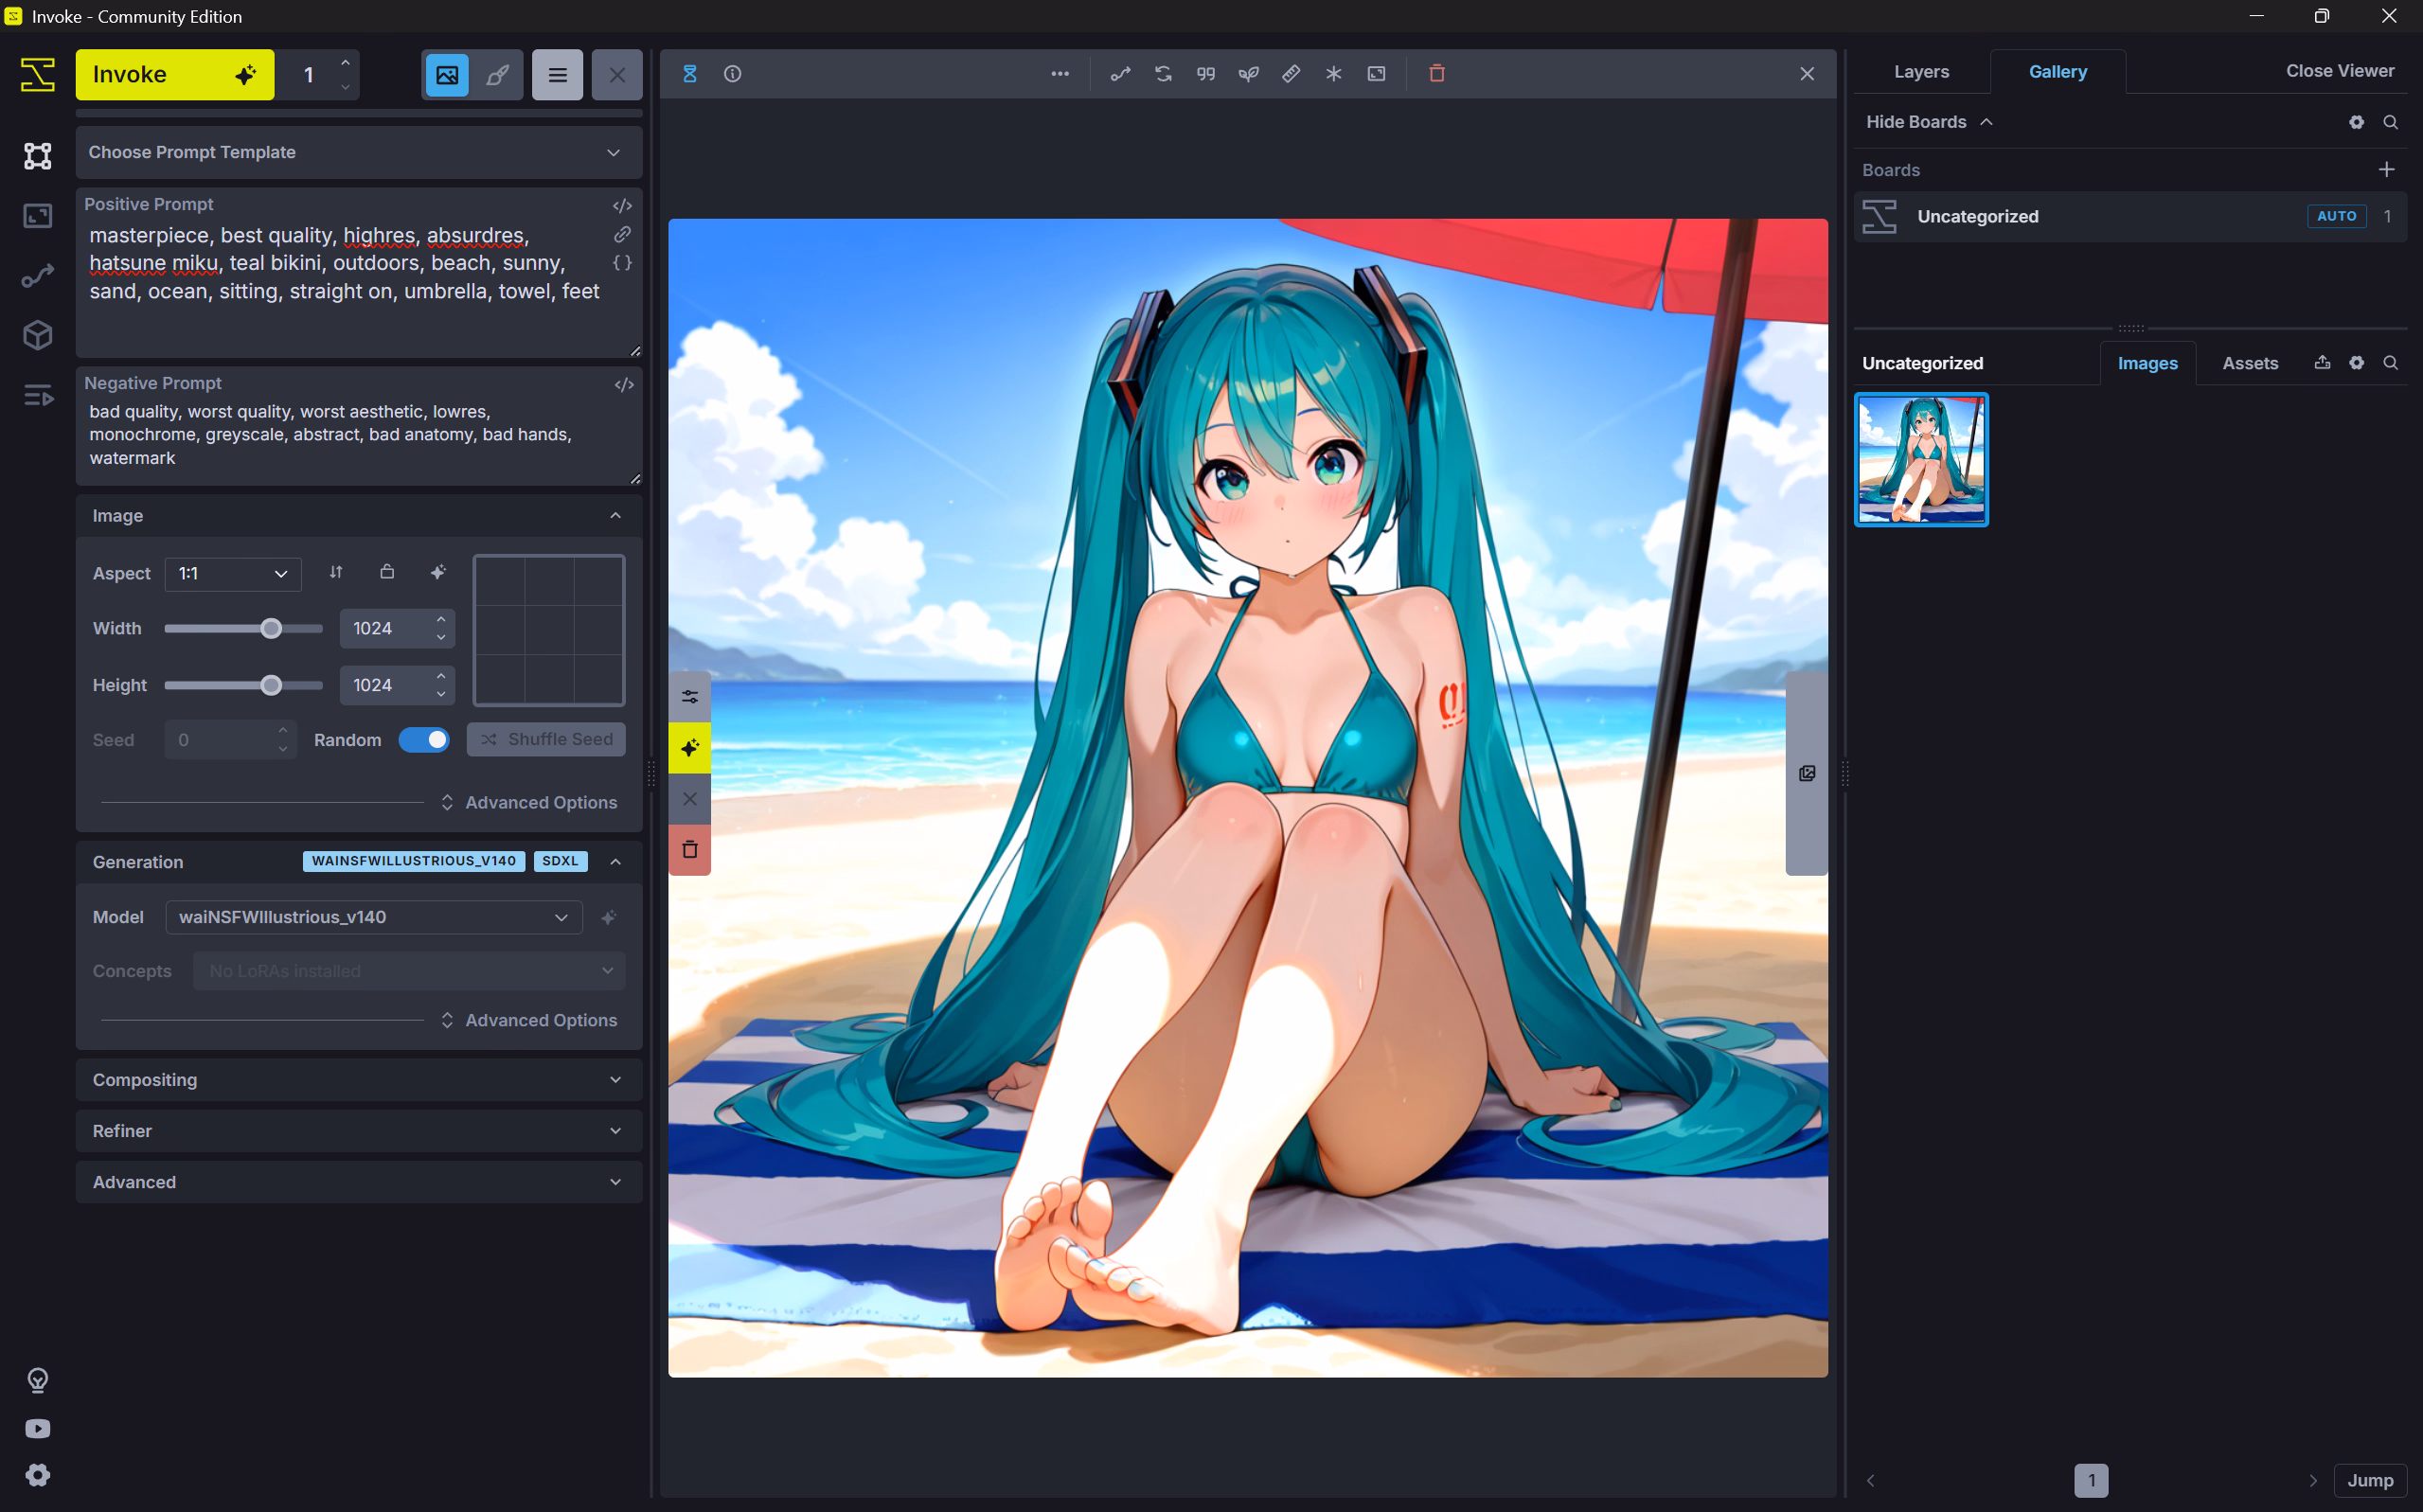Switch to the Layers tab
The image size is (2423, 1512).
[1921, 72]
